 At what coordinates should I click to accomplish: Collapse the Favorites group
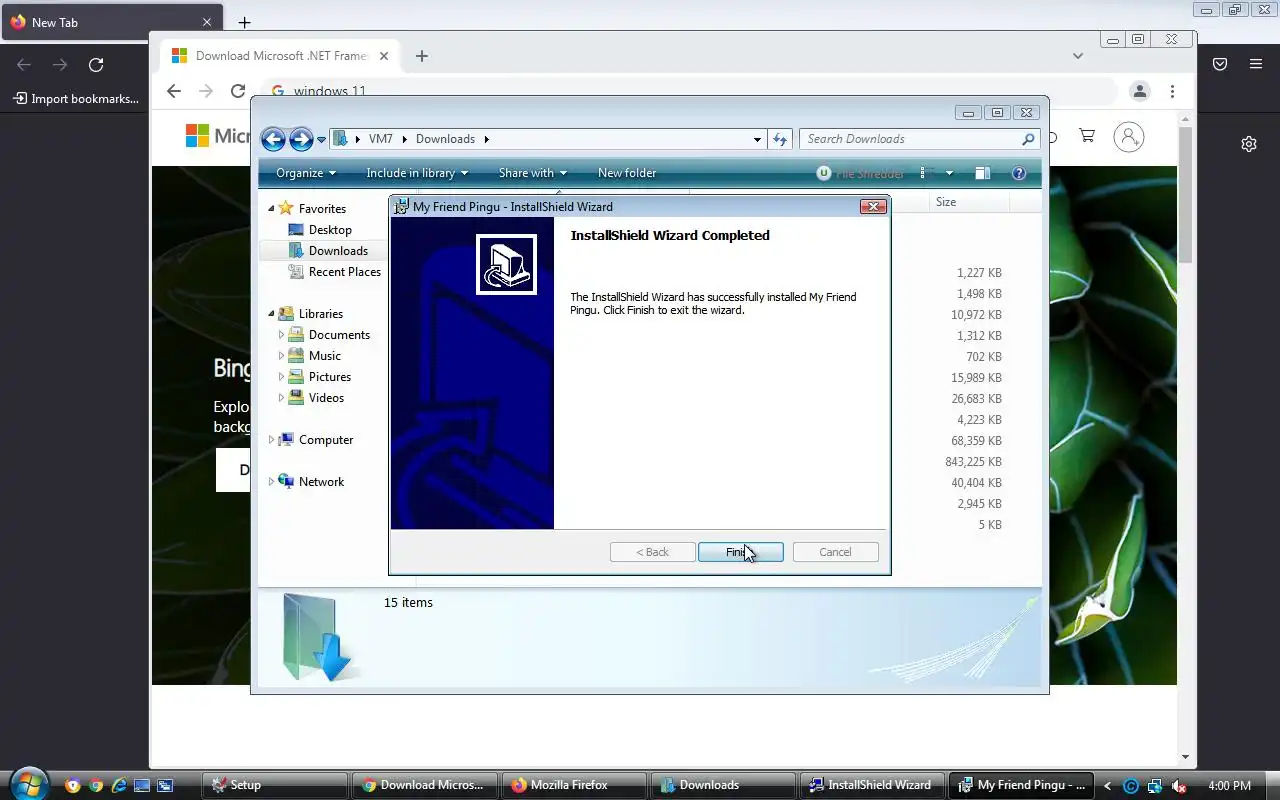pos(271,208)
